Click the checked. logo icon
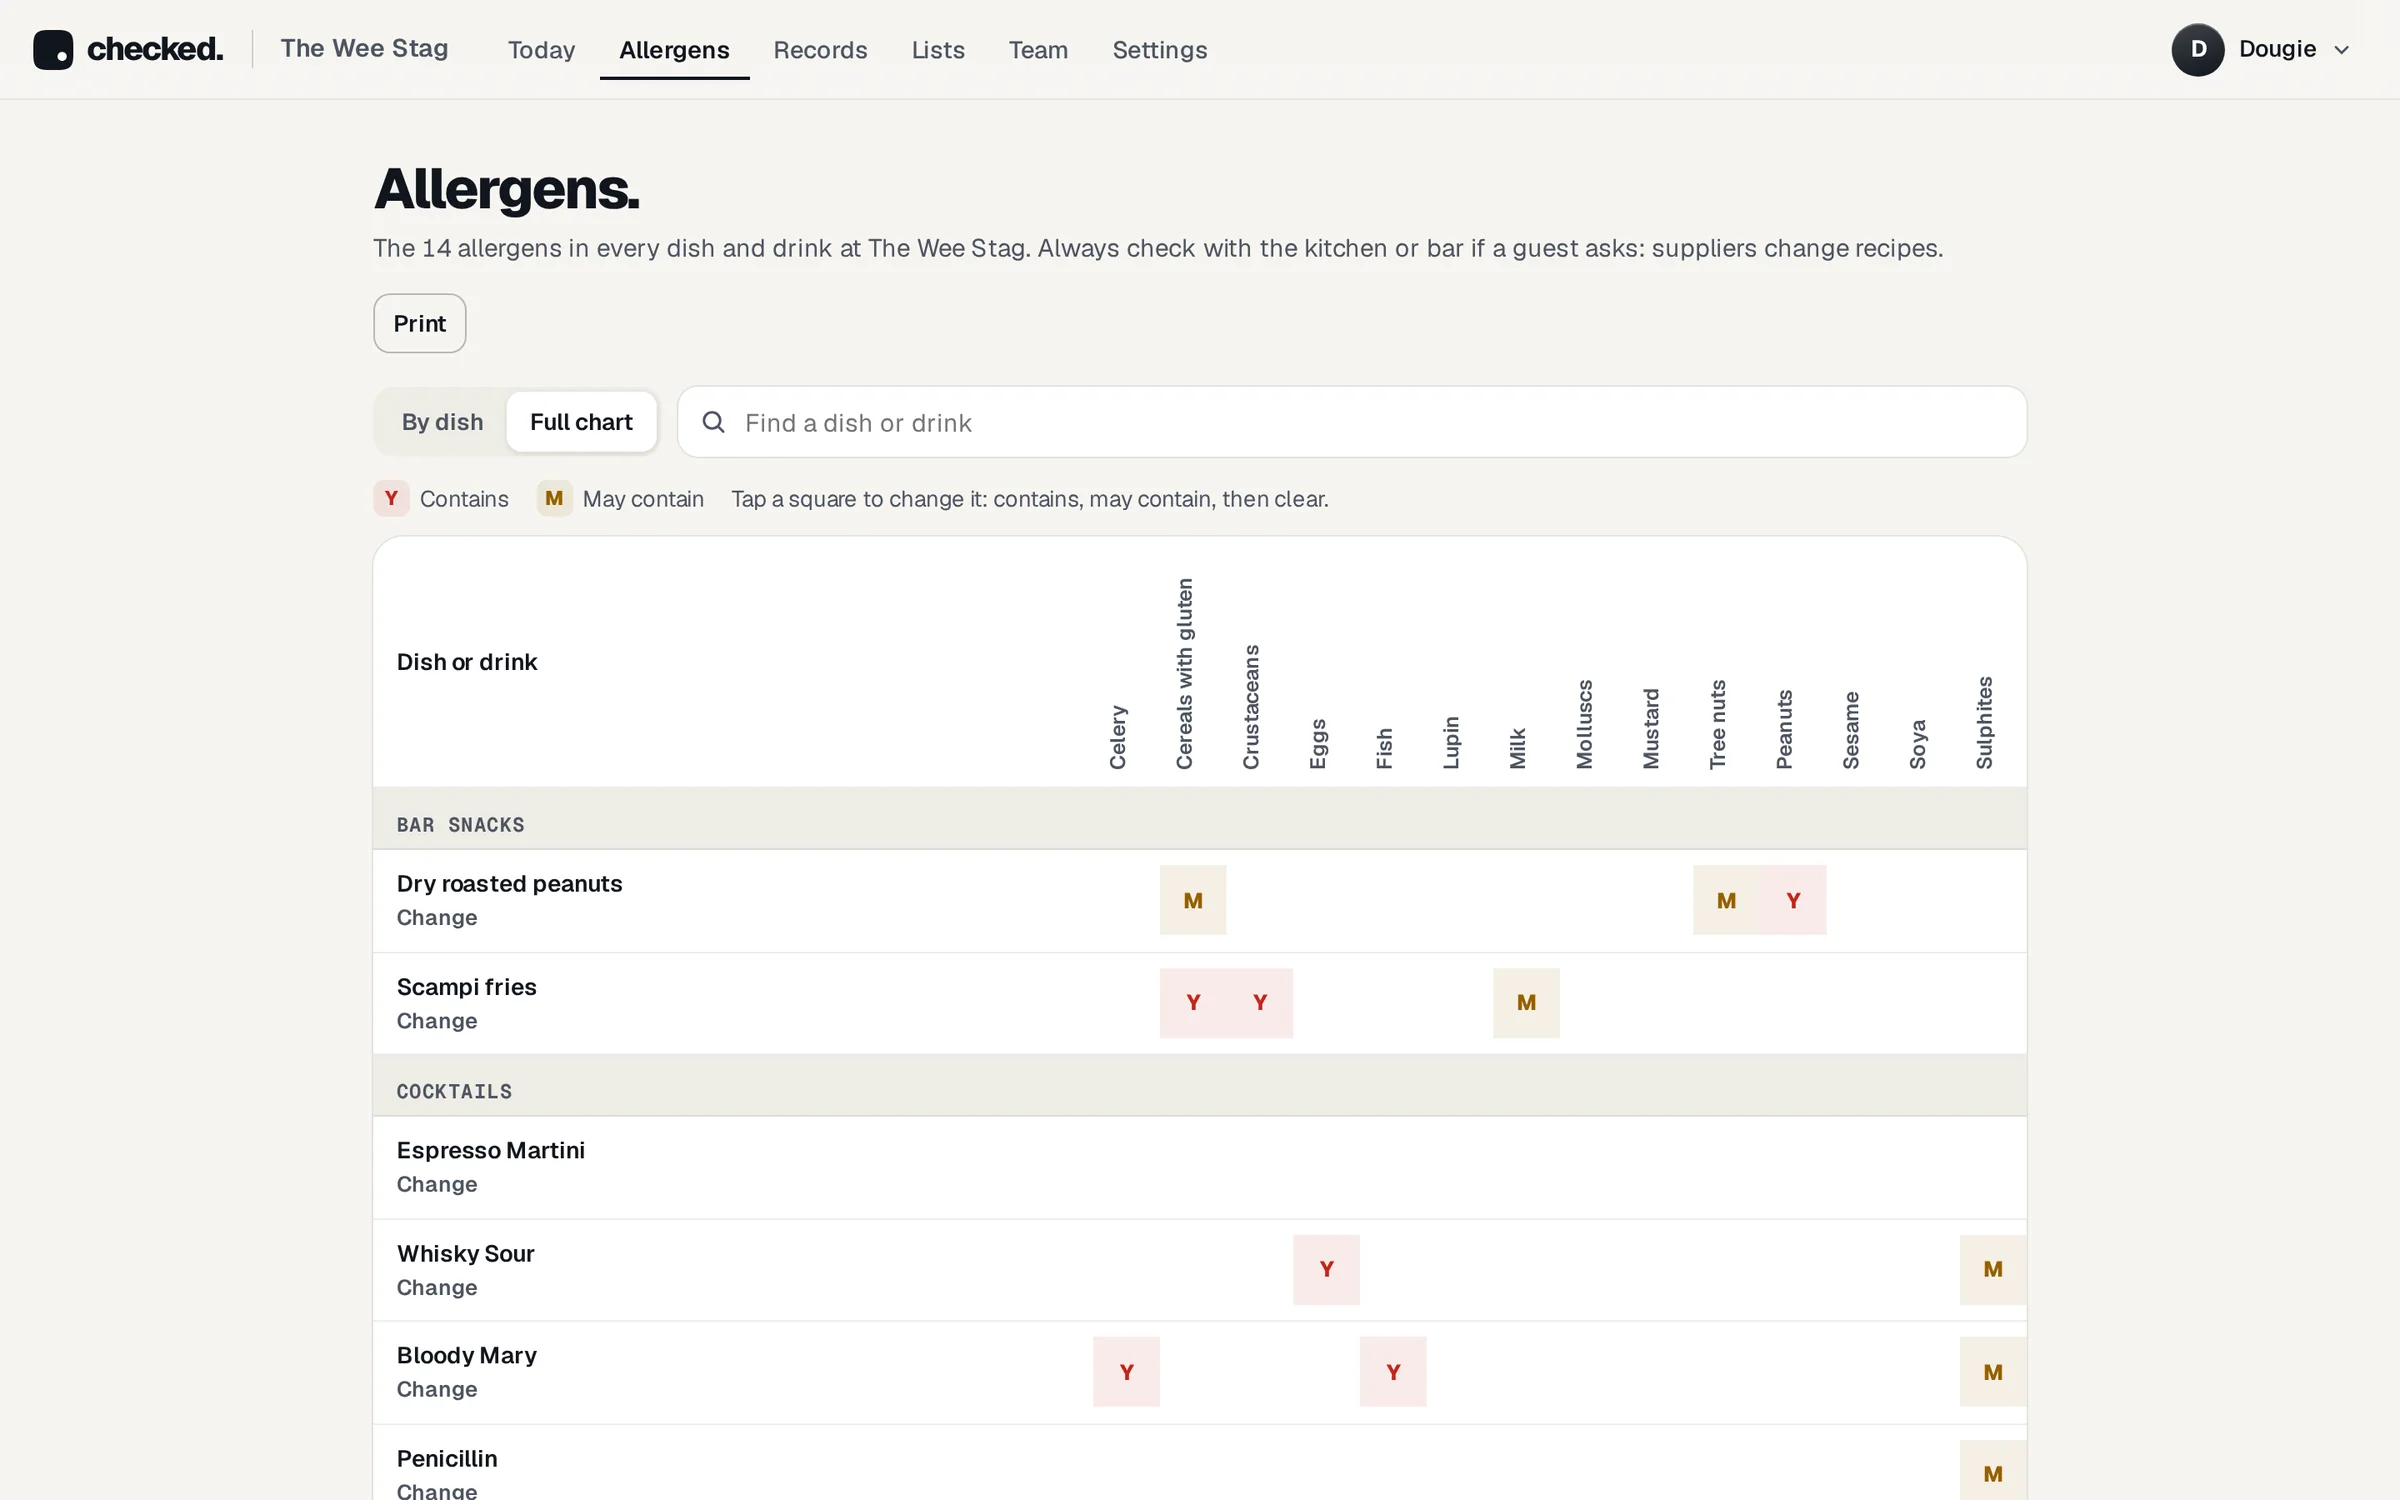The width and height of the screenshot is (2400, 1500). pyautogui.click(x=53, y=49)
